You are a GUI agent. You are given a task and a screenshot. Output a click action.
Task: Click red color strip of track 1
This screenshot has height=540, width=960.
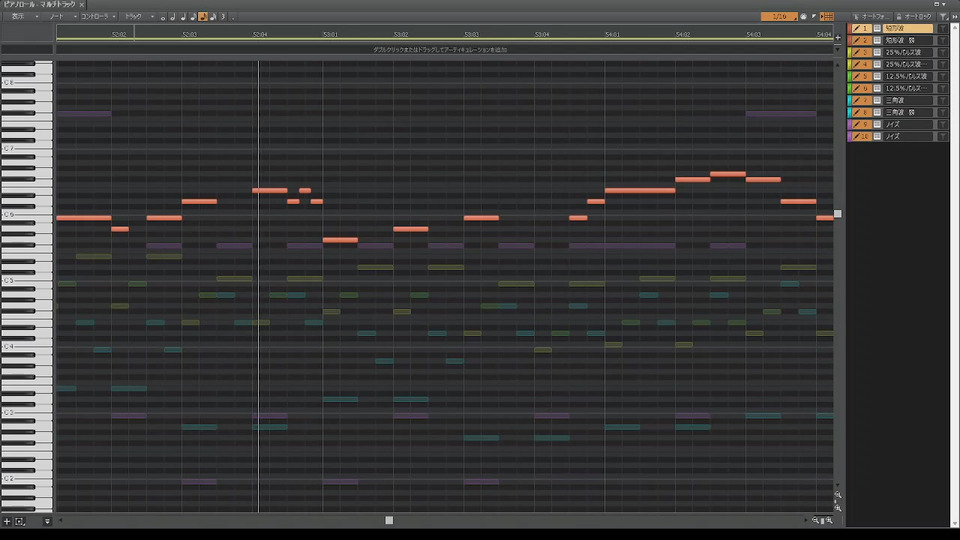[x=850, y=28]
